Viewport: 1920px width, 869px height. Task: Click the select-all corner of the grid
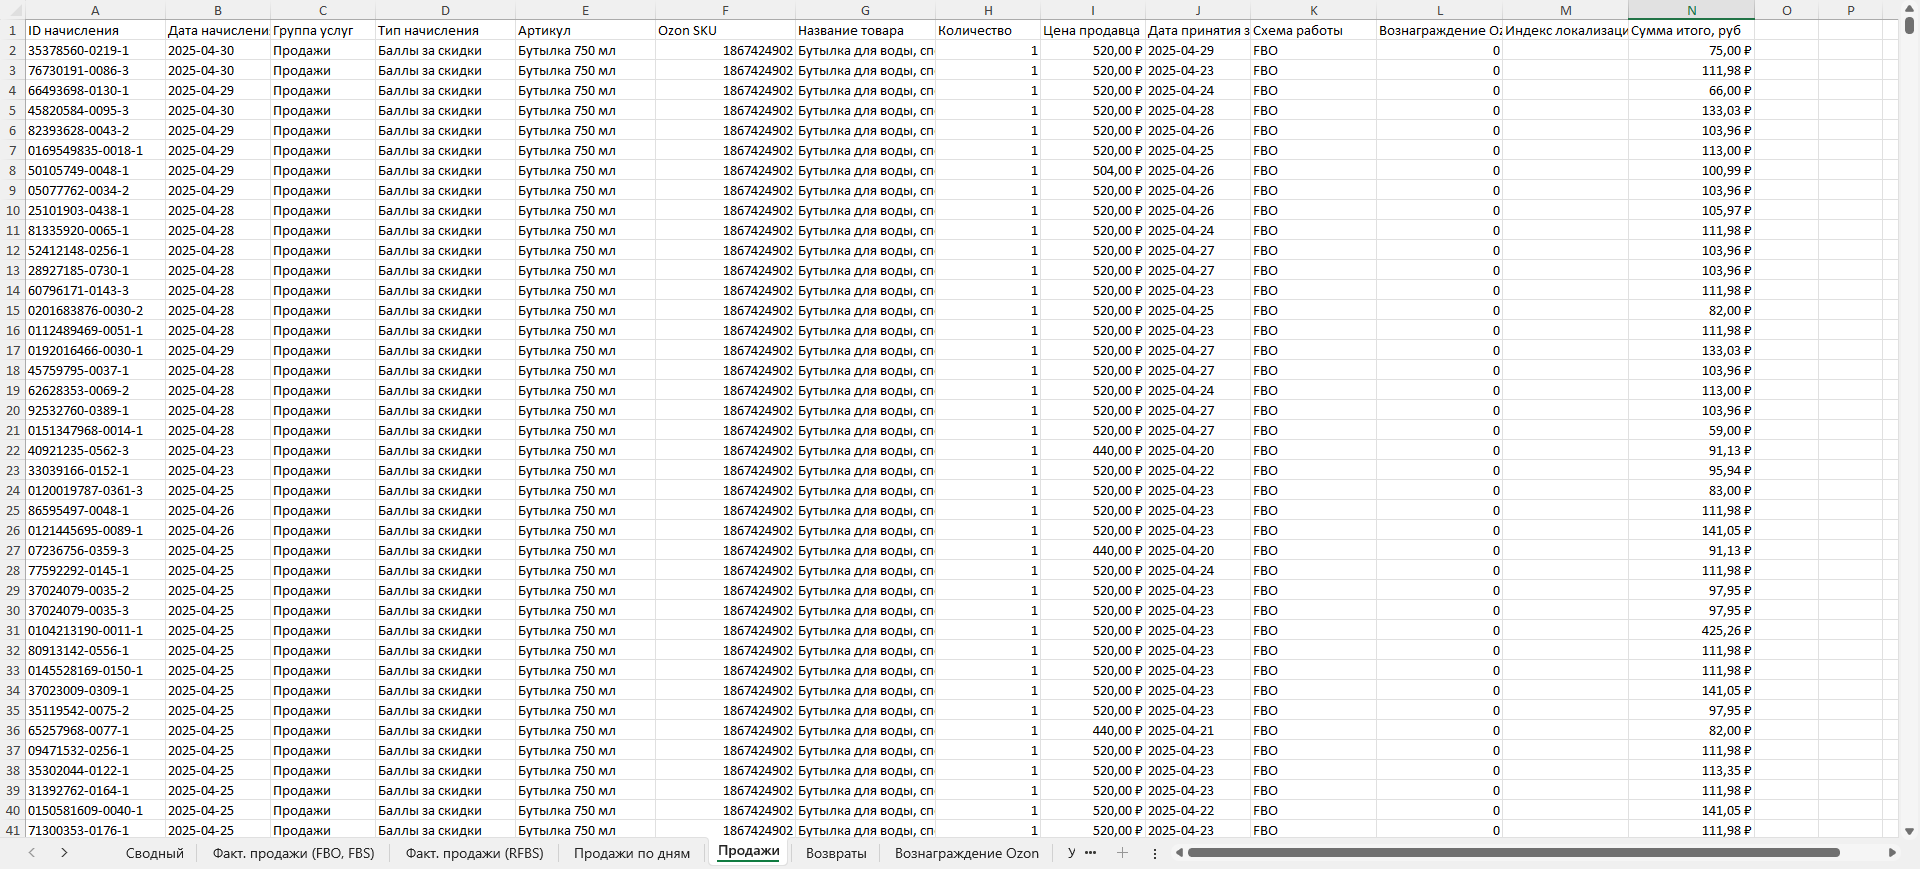pyautogui.click(x=12, y=10)
